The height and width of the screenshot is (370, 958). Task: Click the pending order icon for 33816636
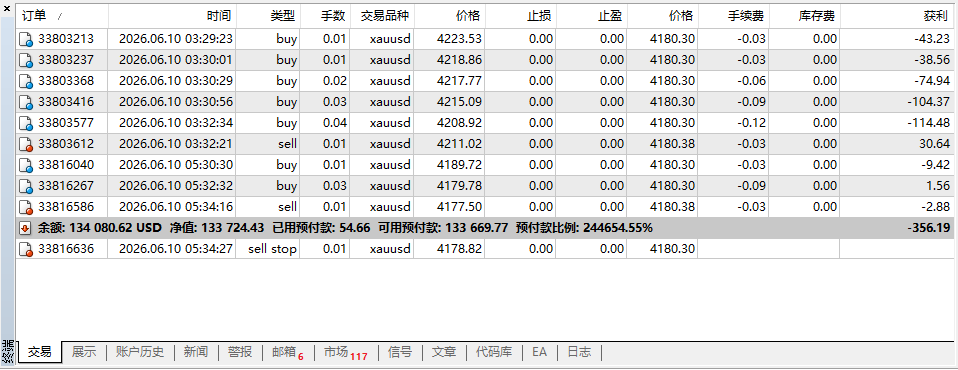coord(26,249)
